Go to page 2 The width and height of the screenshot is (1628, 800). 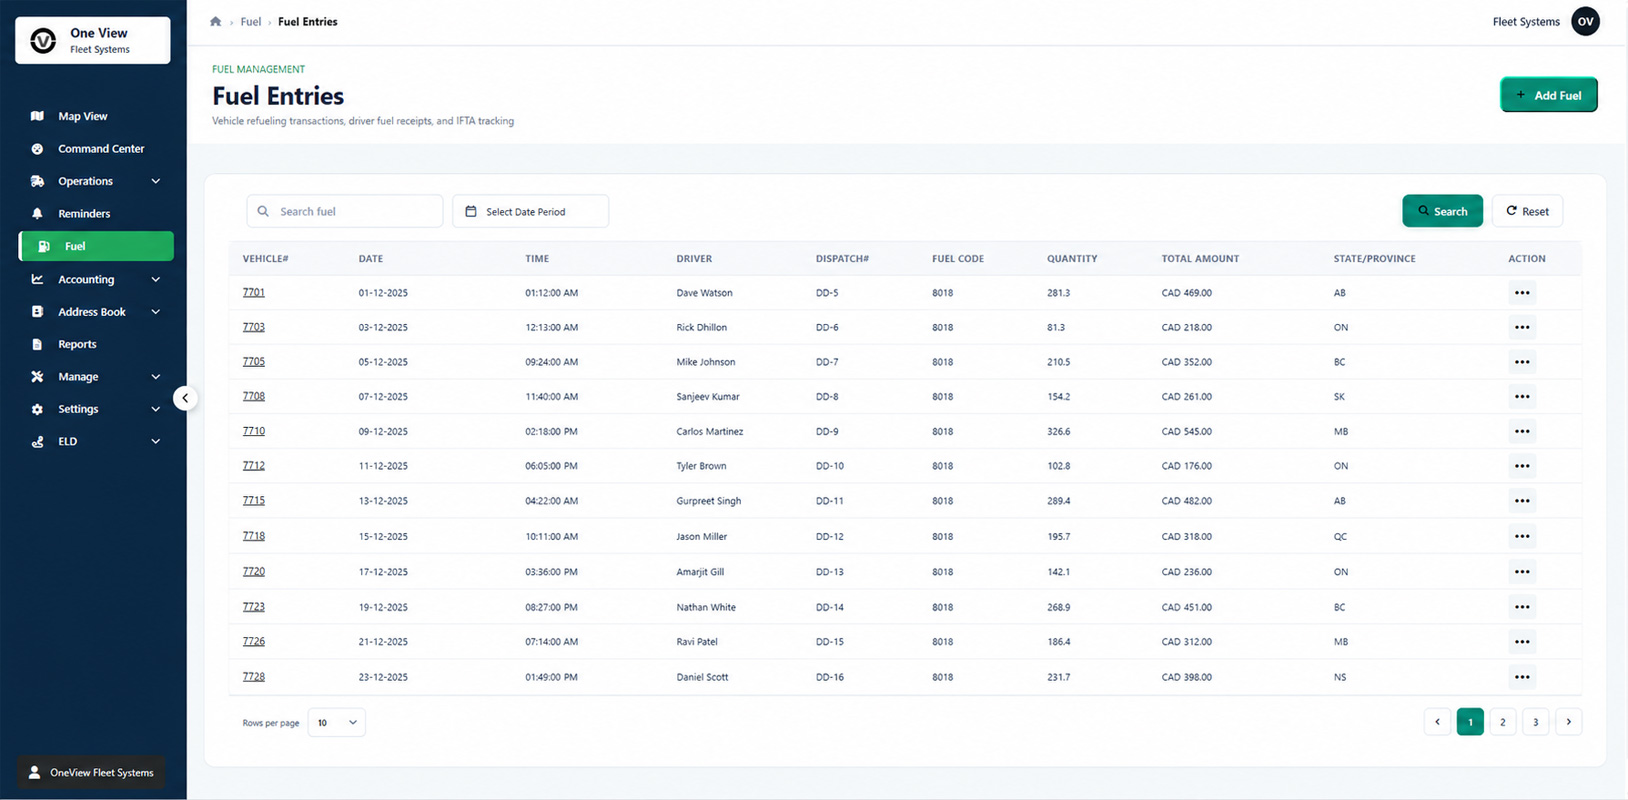1502,722
